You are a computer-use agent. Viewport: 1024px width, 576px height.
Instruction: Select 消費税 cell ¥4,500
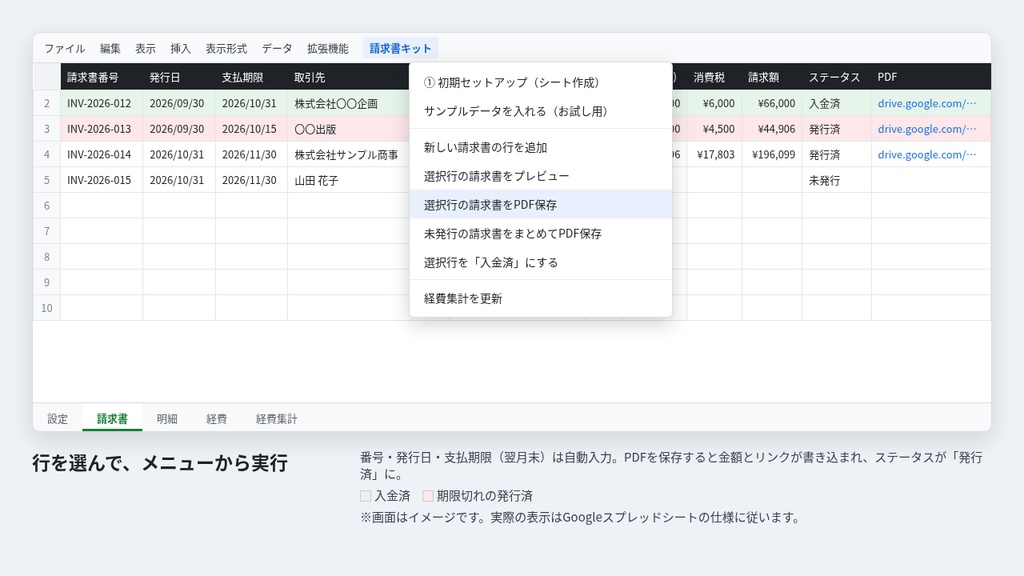point(714,129)
